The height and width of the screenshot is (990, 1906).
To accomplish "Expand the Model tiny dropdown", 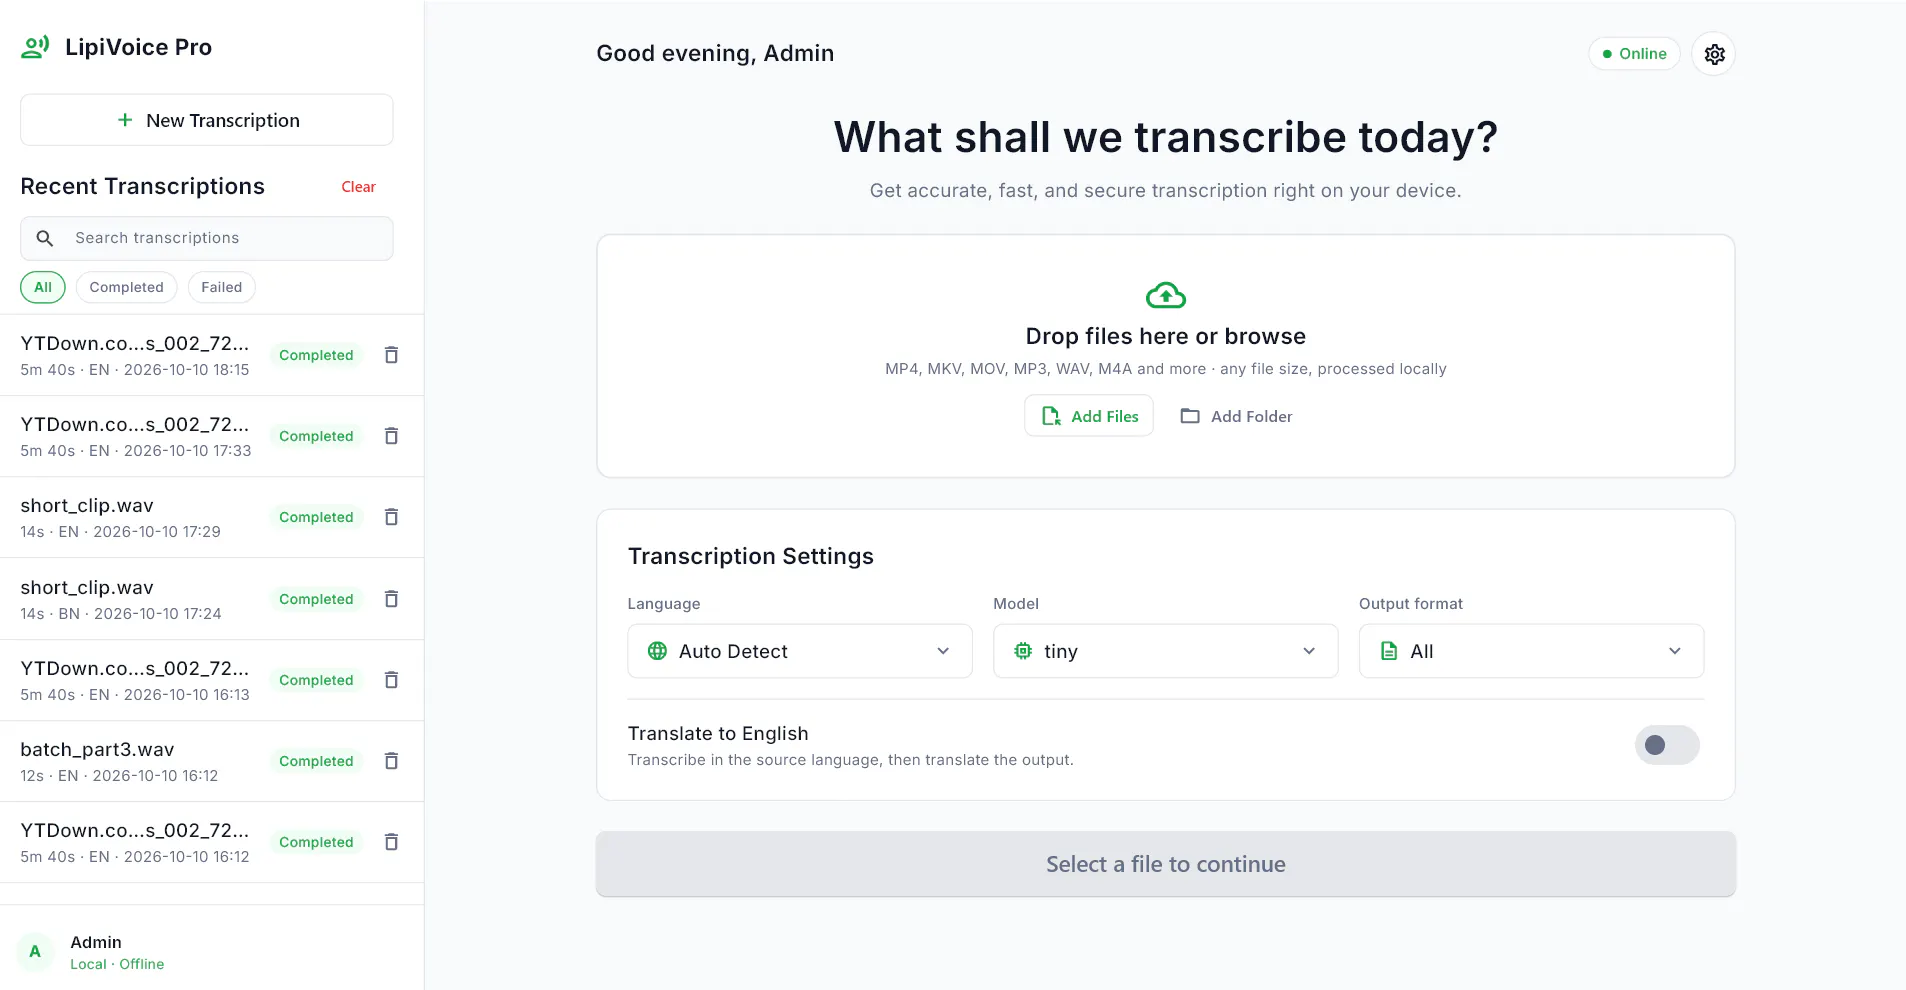I will pyautogui.click(x=1165, y=651).
